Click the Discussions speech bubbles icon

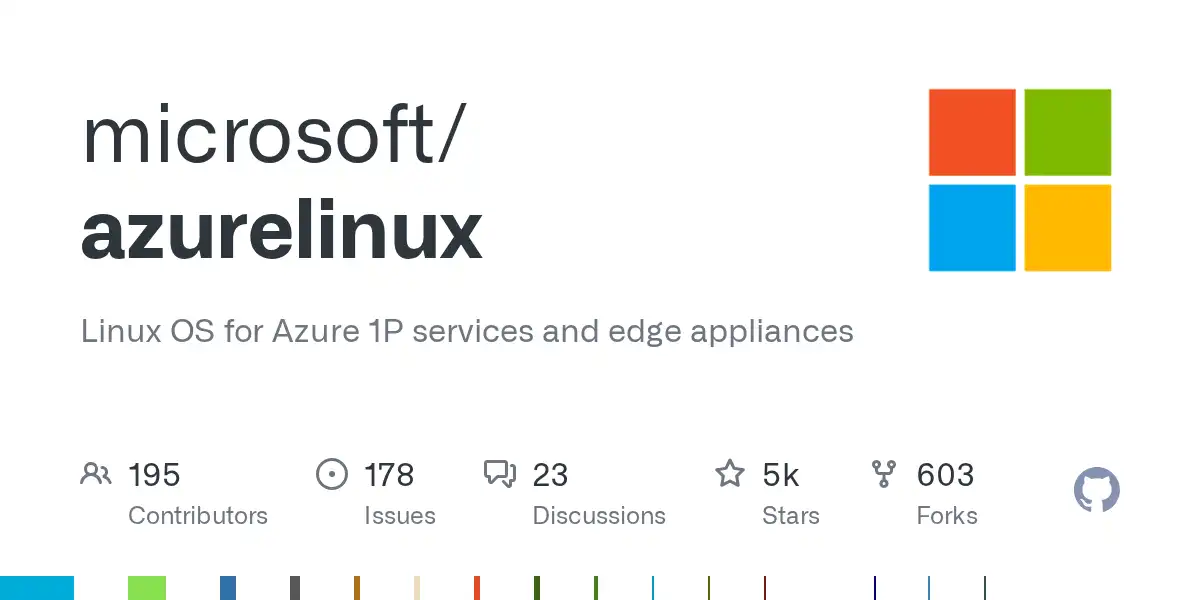[499, 474]
